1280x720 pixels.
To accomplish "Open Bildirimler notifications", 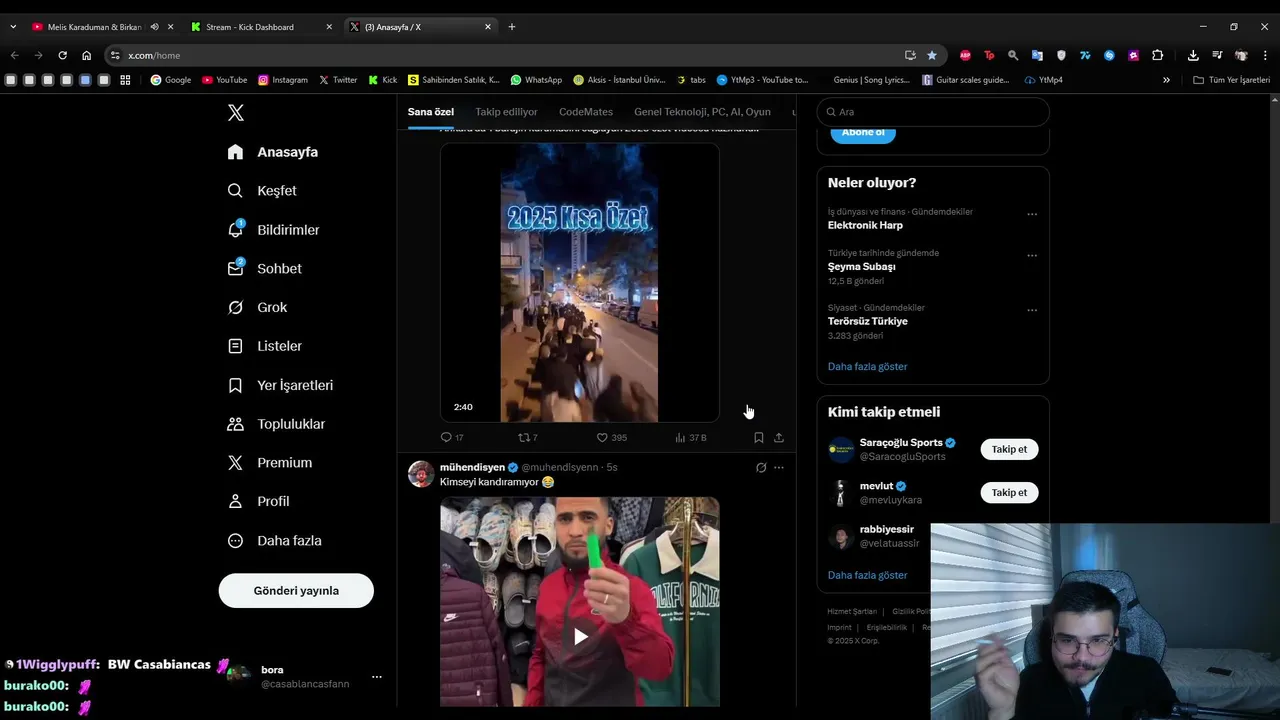I will [x=273, y=230].
